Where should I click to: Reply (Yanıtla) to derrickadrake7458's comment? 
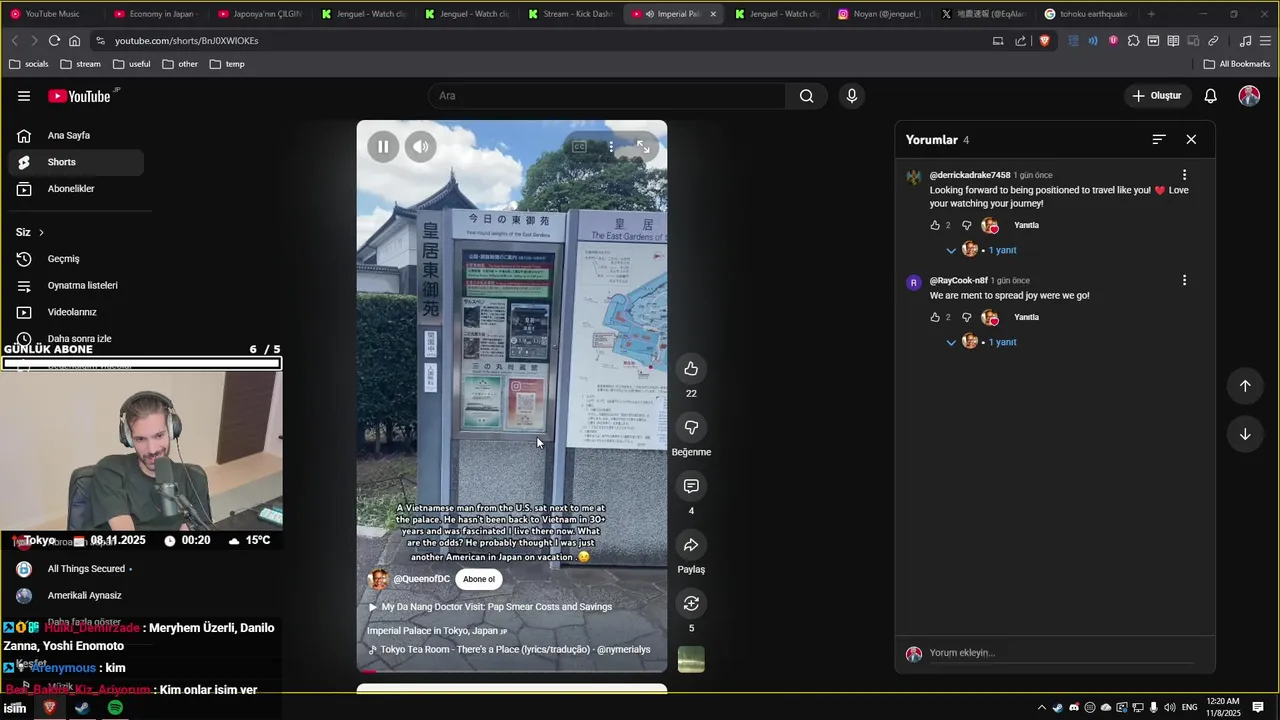1026,226
